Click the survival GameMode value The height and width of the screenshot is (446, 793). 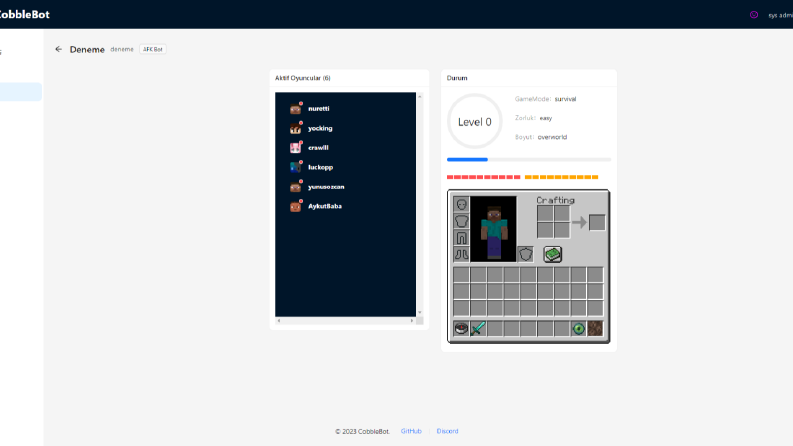point(565,99)
